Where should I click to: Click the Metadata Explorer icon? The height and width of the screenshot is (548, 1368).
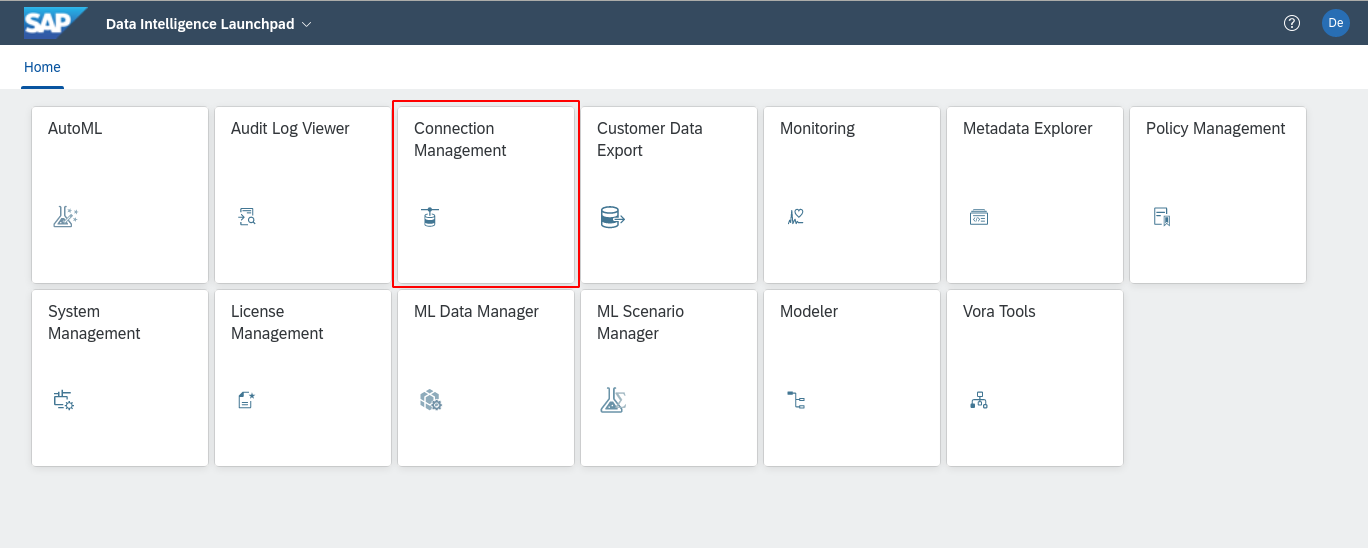pyautogui.click(x=979, y=217)
